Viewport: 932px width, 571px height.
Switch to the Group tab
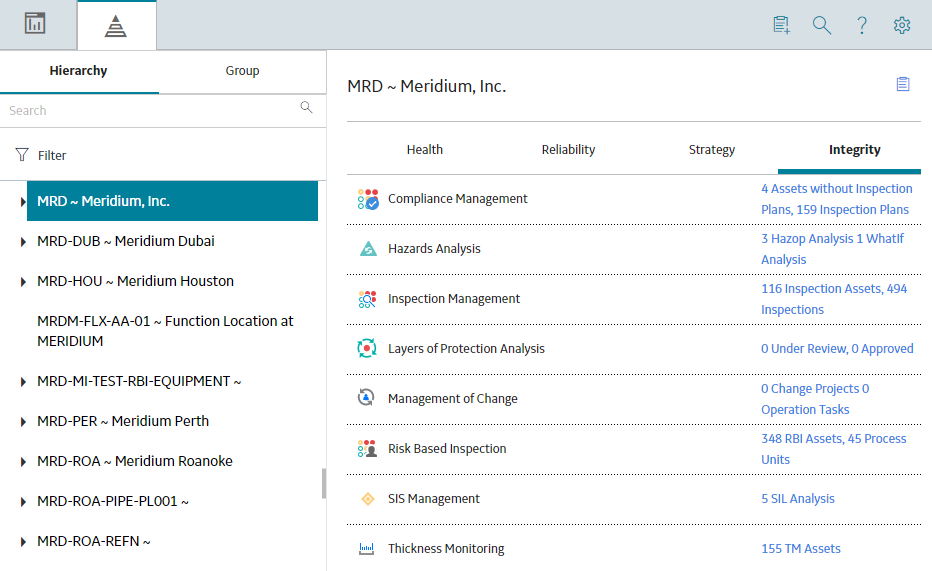(x=242, y=71)
